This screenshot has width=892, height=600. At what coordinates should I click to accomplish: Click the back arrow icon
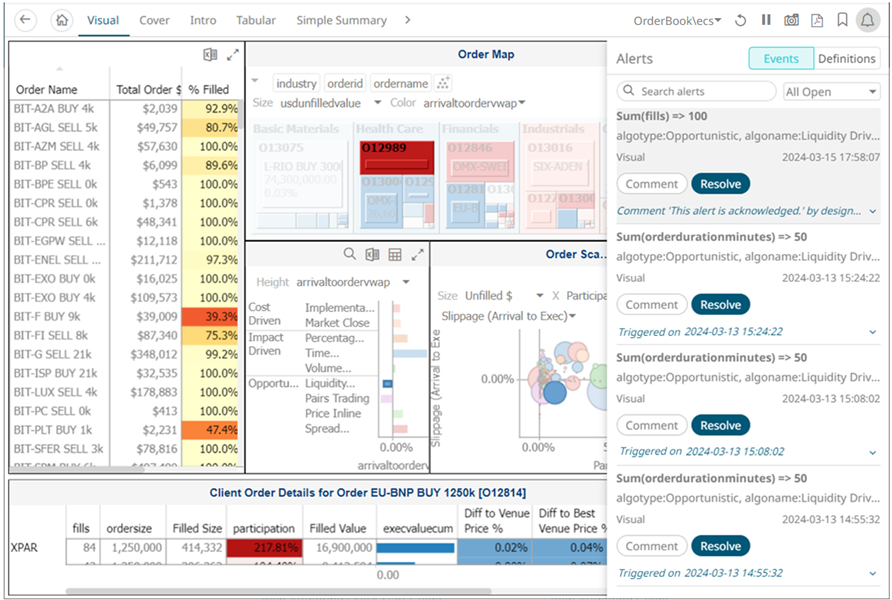[x=27, y=20]
